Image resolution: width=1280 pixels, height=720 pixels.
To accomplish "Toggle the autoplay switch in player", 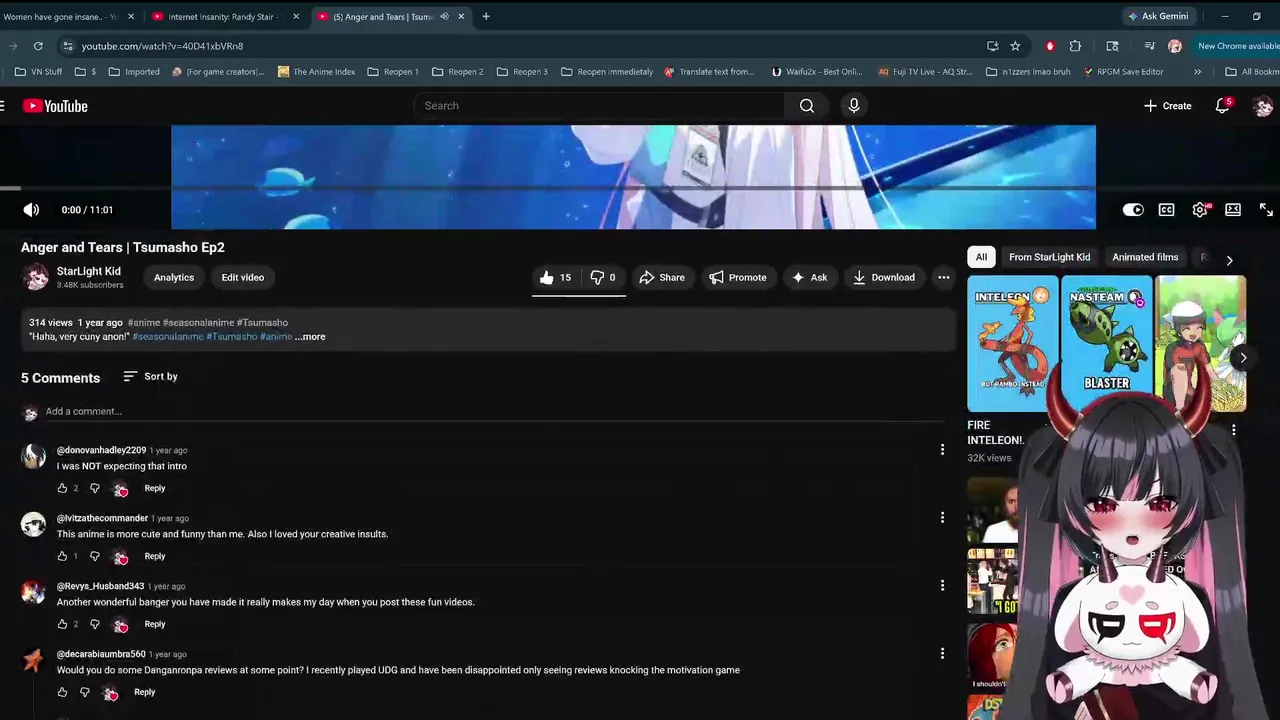I will click(1133, 210).
